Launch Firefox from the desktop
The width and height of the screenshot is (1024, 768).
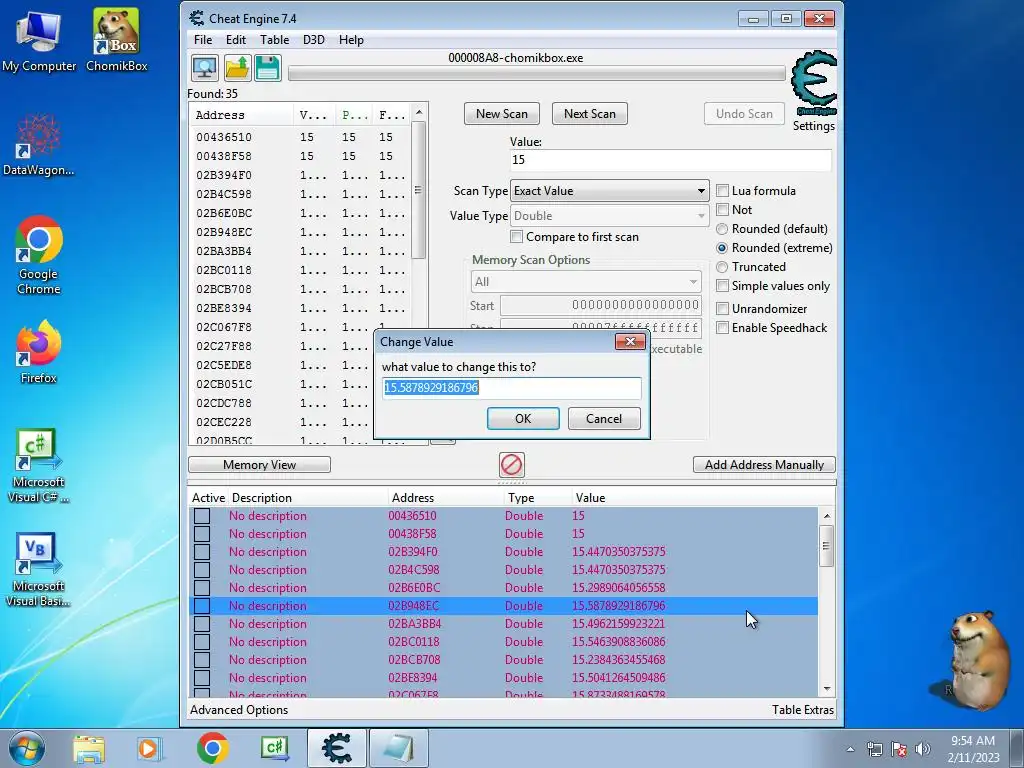tap(39, 352)
